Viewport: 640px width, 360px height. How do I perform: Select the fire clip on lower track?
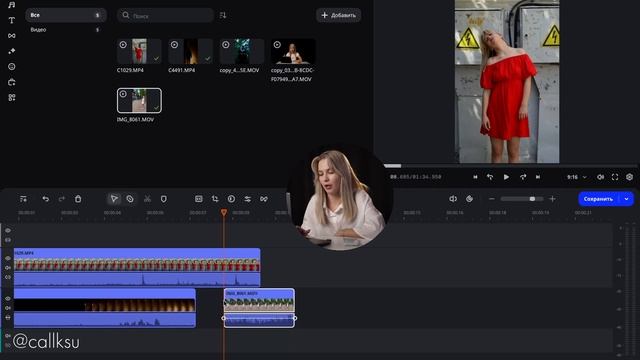tap(105, 308)
